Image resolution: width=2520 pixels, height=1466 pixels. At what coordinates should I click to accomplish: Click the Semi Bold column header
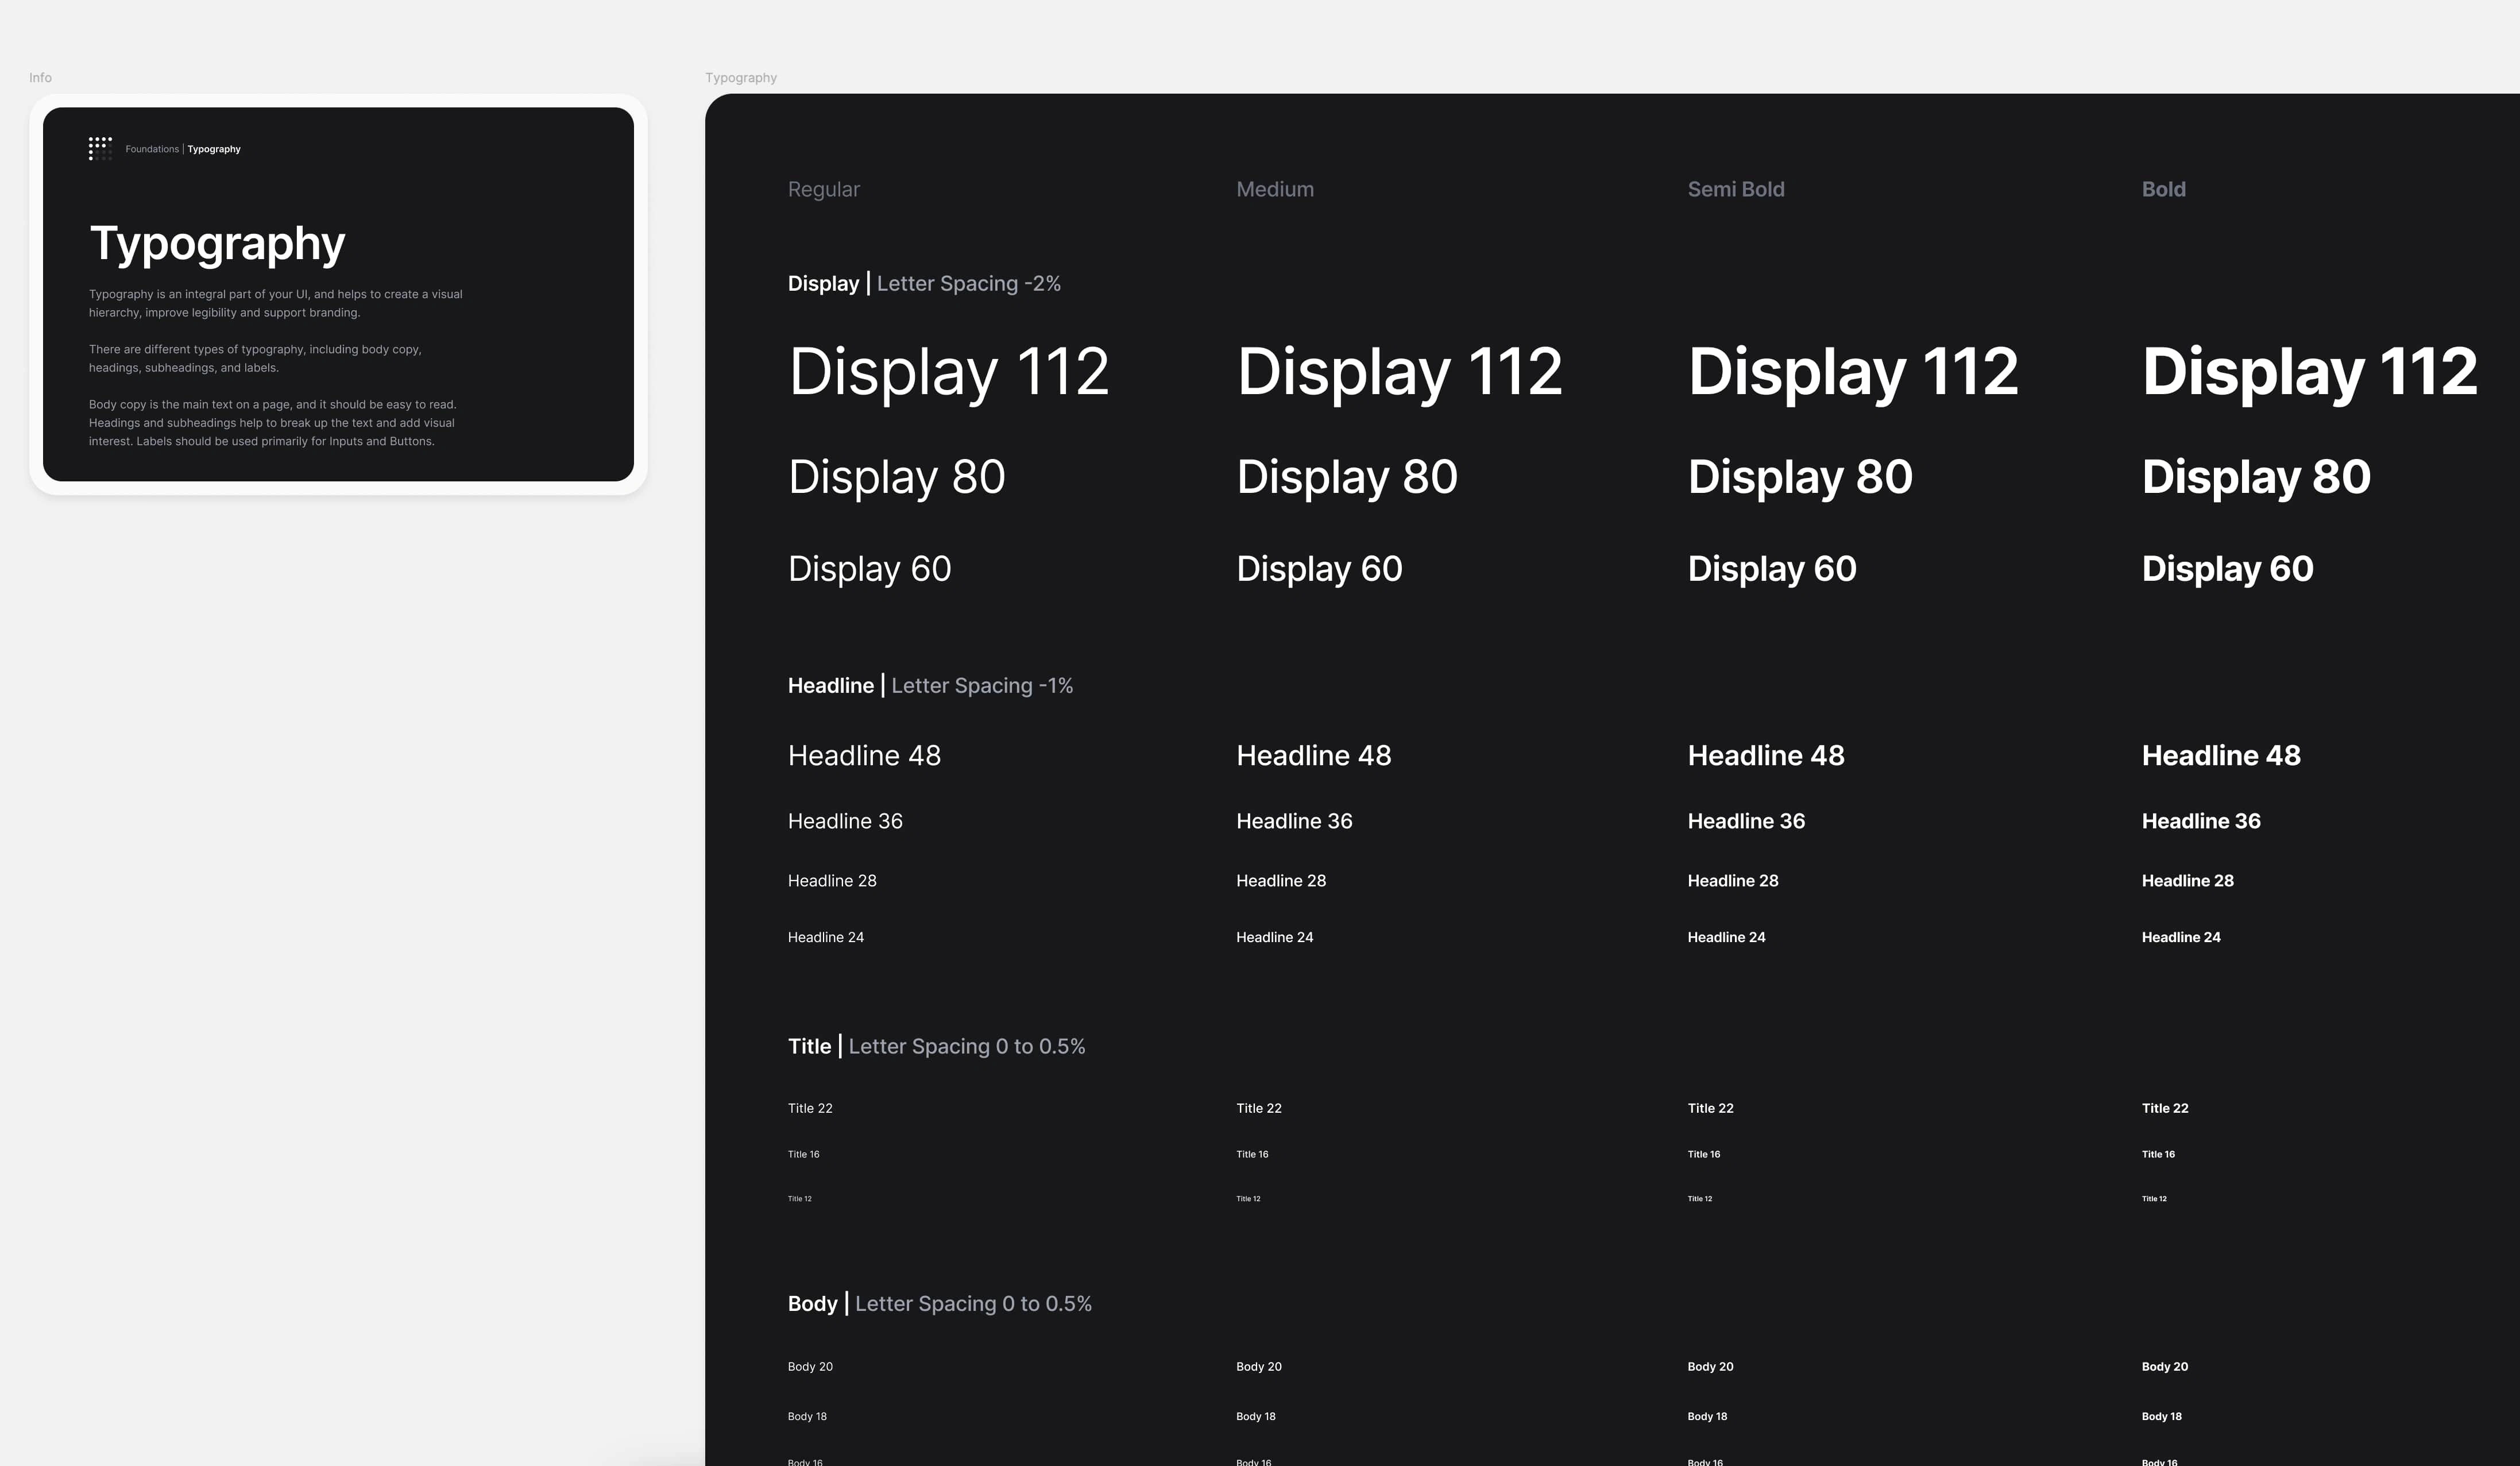pos(1735,190)
